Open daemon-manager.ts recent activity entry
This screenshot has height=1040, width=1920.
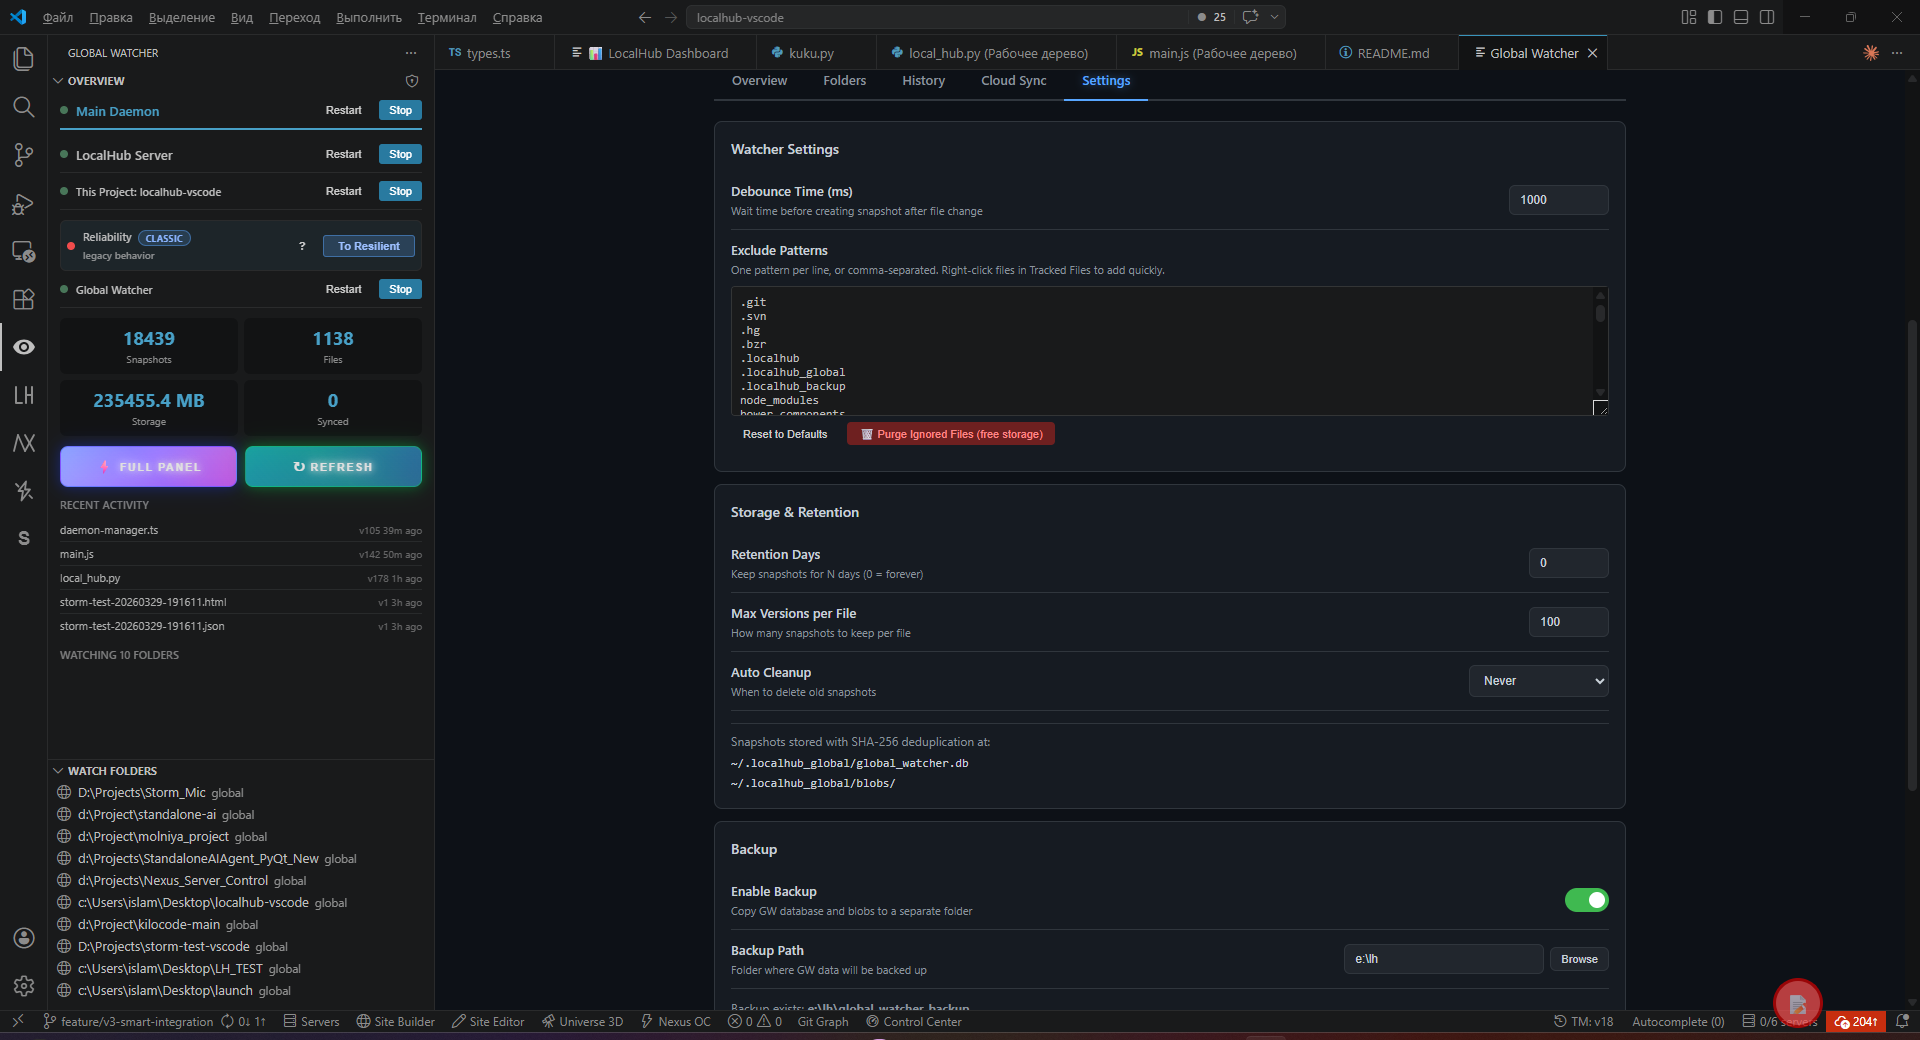click(x=241, y=530)
